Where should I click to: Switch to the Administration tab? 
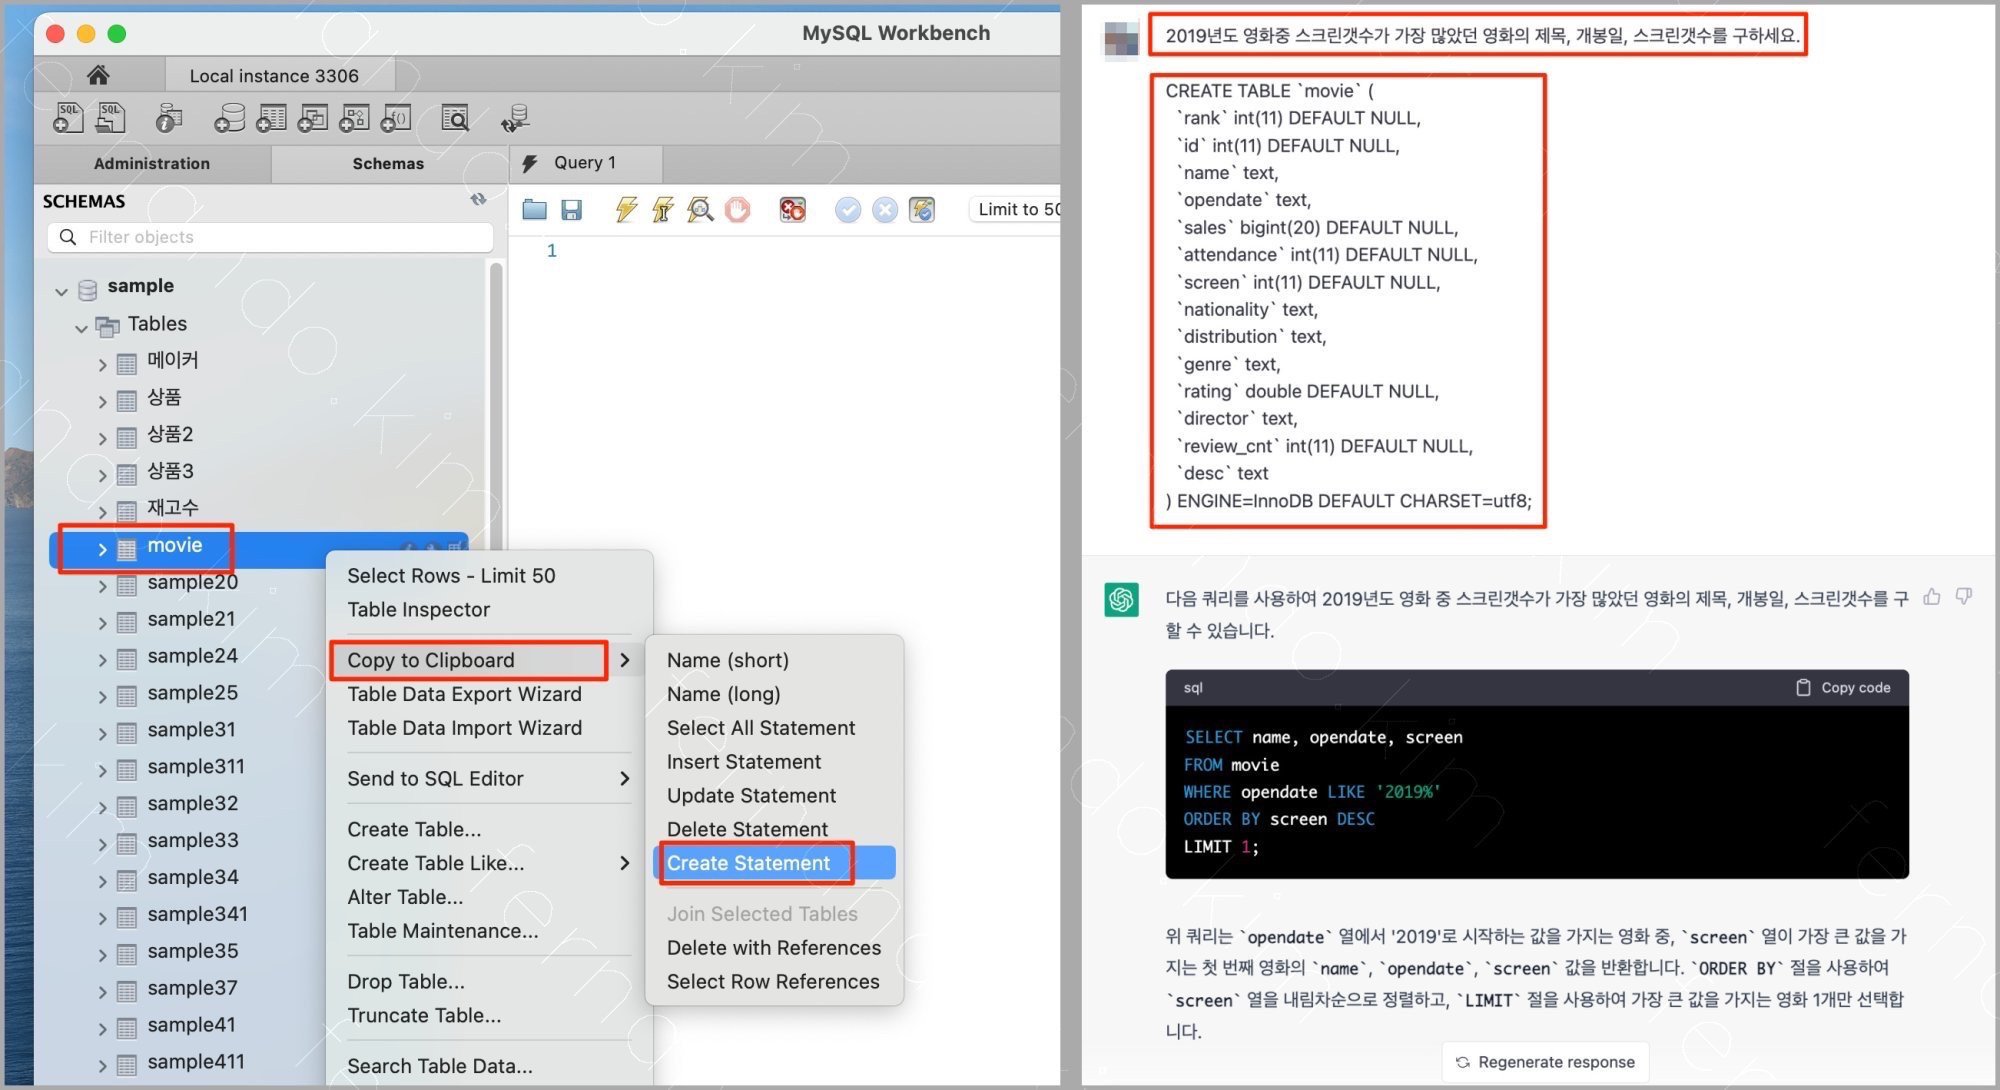[151, 163]
